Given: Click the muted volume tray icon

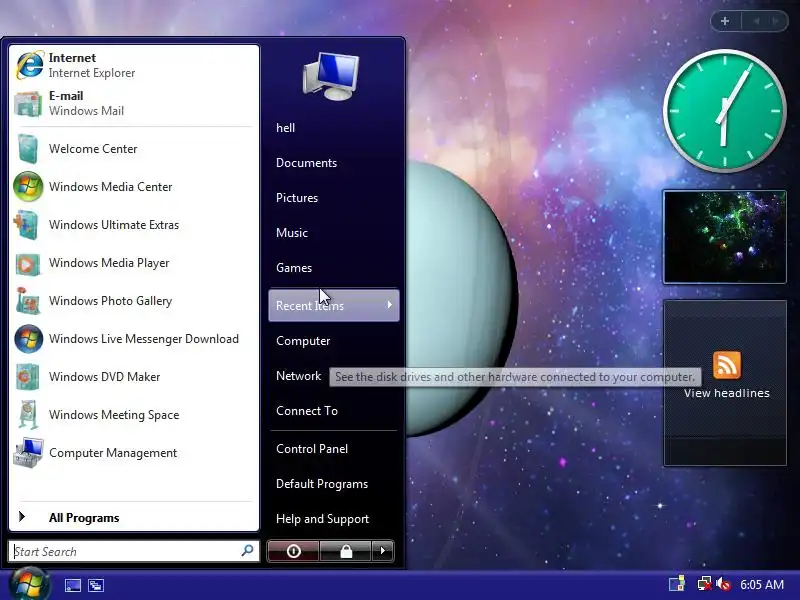Looking at the screenshot, I should point(723,584).
